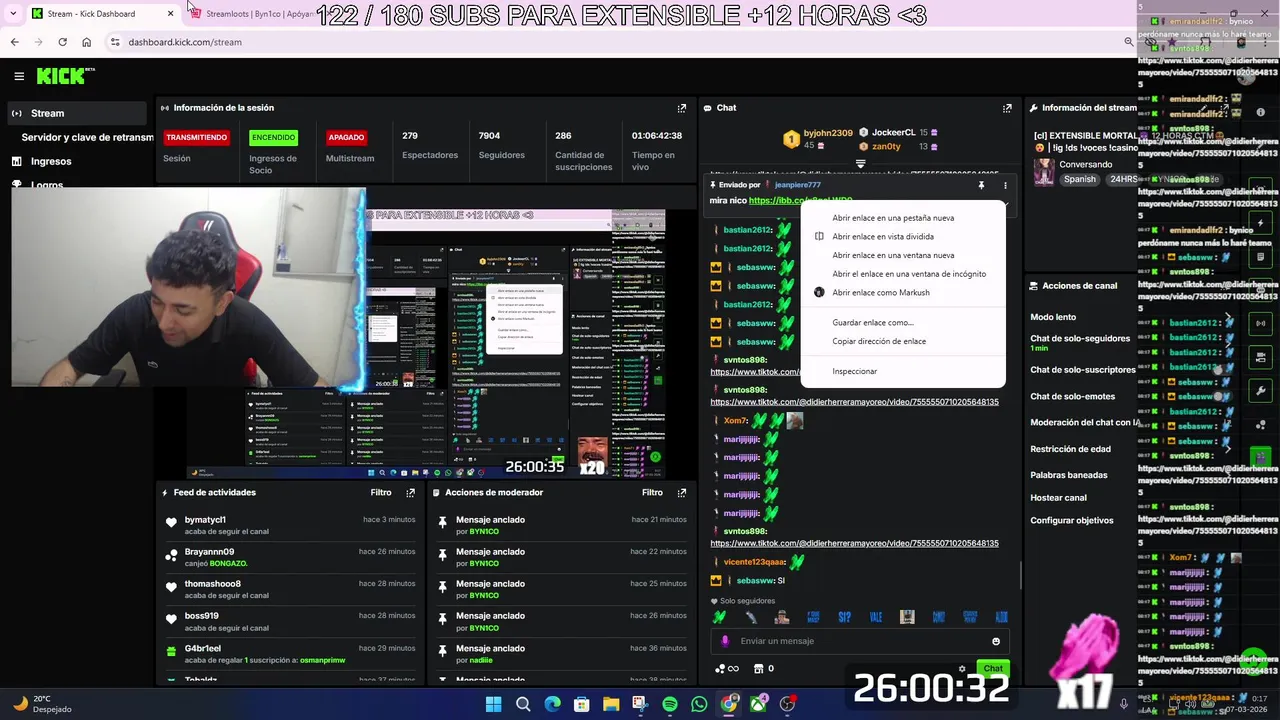Open Filtro in Acciones de moderador
This screenshot has height=720, width=1280.
coord(652,493)
